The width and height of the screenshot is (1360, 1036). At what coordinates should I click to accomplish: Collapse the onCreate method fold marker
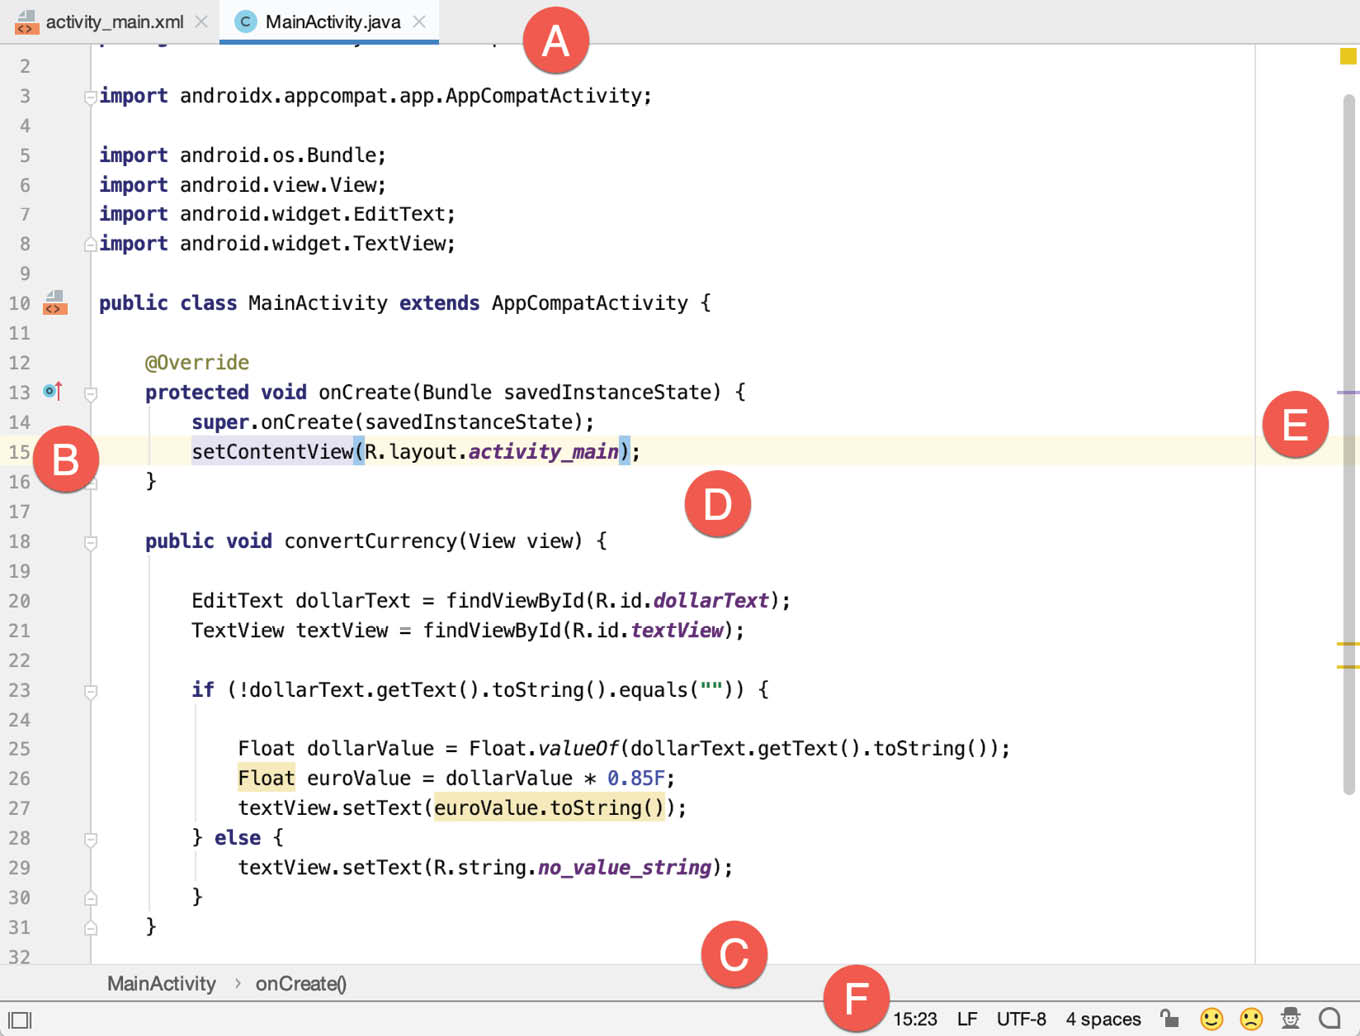91,393
